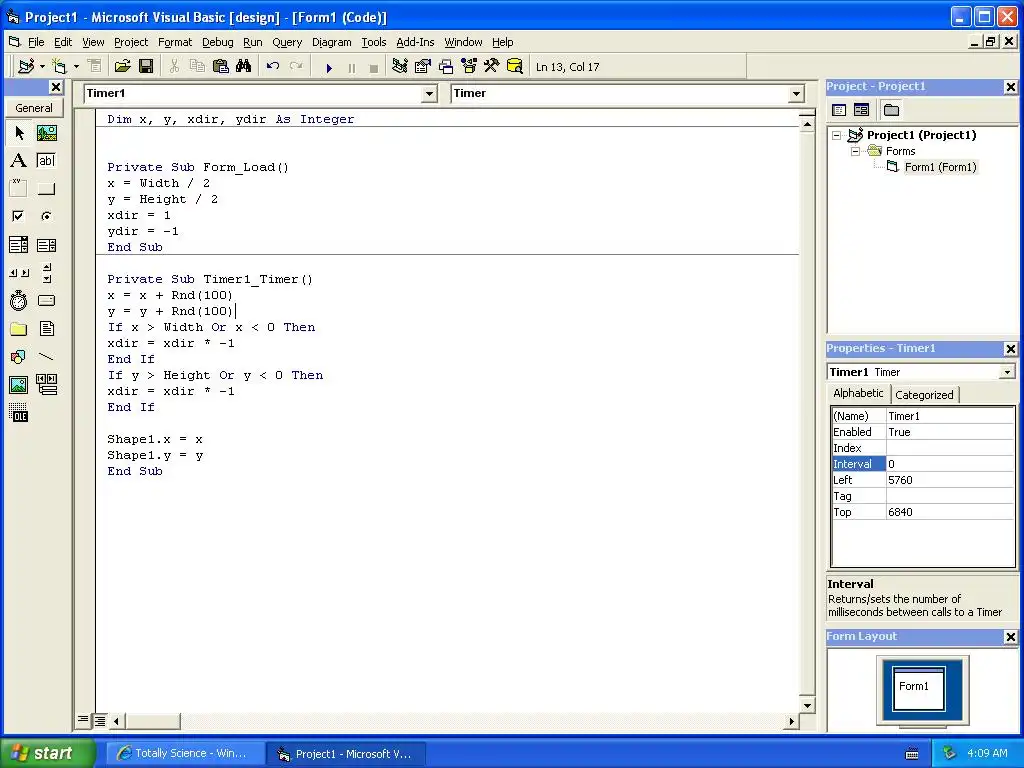Select the Shape control tool
Image resolution: width=1024 pixels, height=768 pixels.
pyautogui.click(x=19, y=357)
